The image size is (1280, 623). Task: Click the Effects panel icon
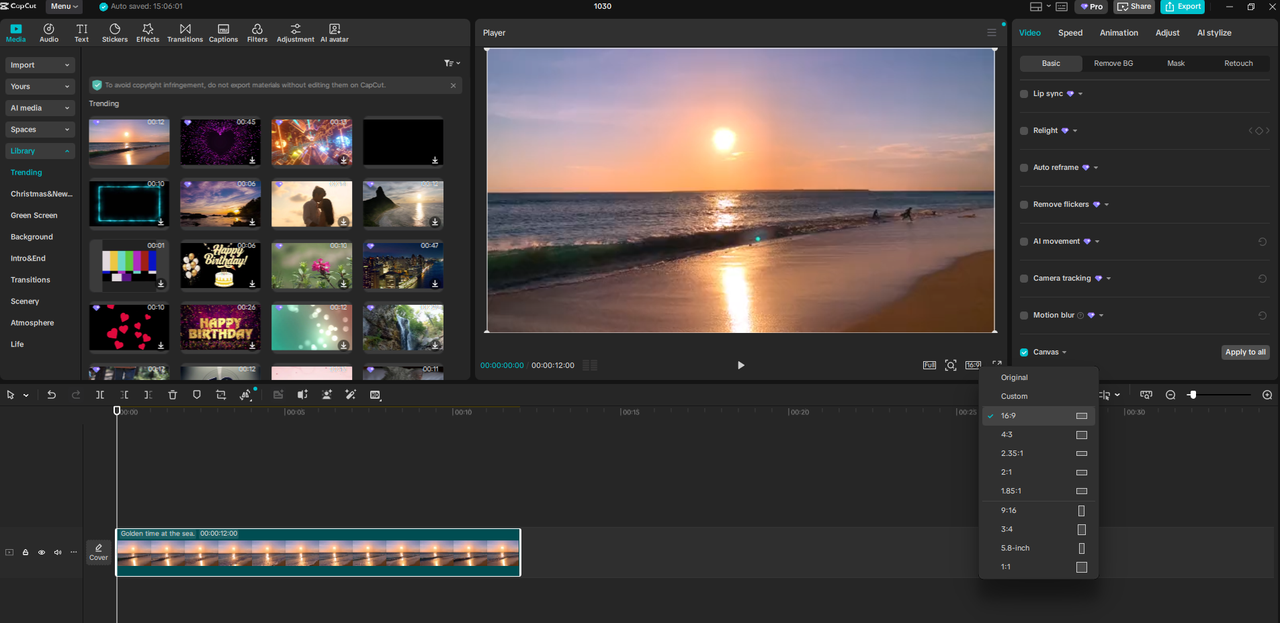click(147, 32)
